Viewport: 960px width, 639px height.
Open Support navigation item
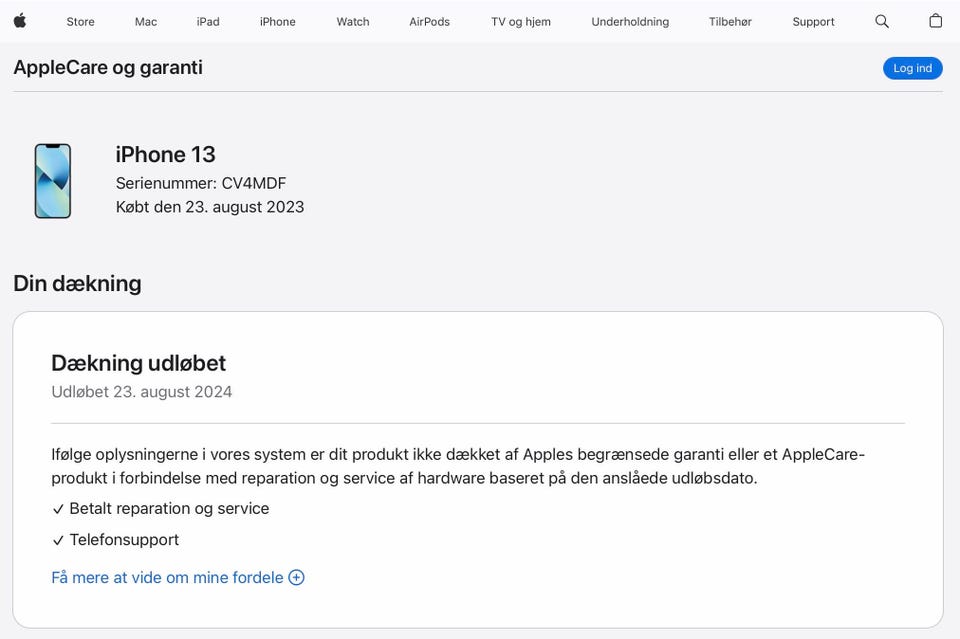pos(813,22)
